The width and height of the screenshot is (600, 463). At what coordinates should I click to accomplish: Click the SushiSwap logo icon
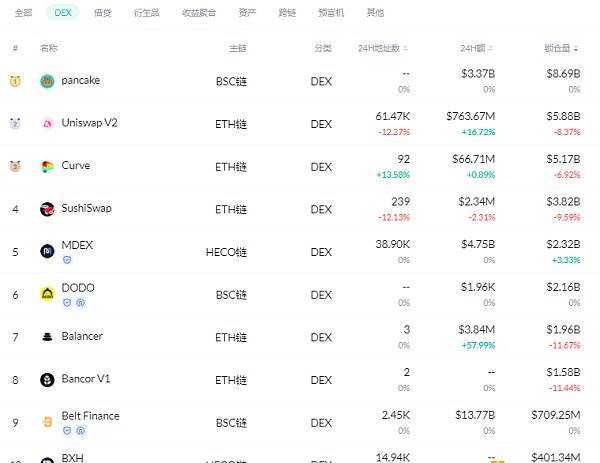(47, 209)
